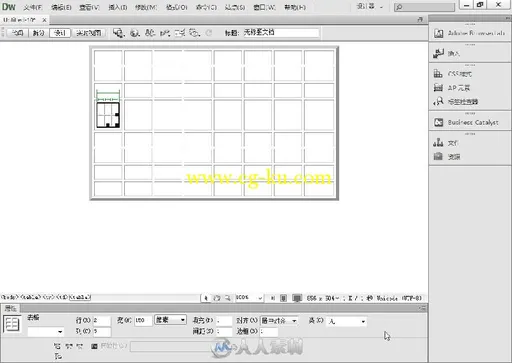Select the small nested table on the canvas
Screen dimensions: 512x363
(108, 115)
